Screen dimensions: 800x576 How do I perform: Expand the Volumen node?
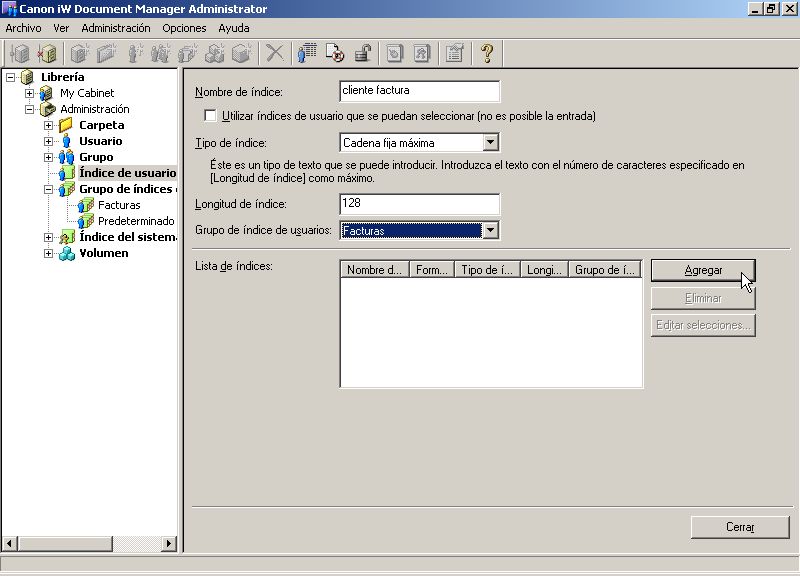[48, 254]
